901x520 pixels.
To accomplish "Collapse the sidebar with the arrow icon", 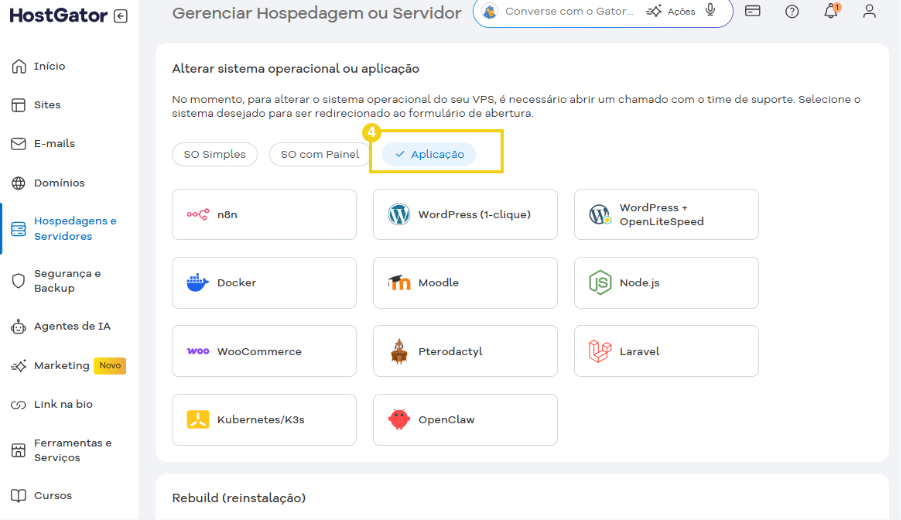I will pyautogui.click(x=121, y=16).
